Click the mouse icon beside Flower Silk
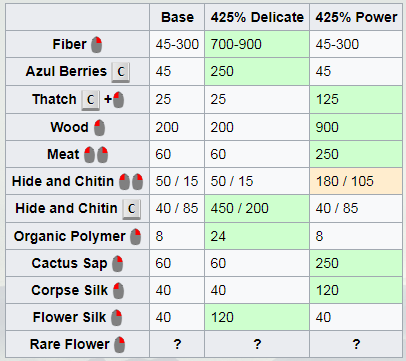Image resolution: width=406 pixels, height=361 pixels. (117, 317)
